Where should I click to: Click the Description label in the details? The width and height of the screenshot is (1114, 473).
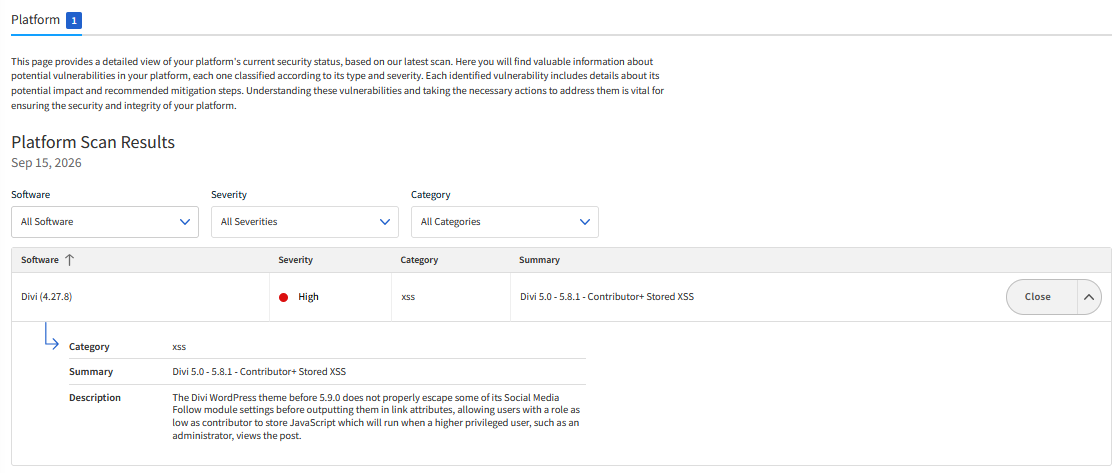click(94, 397)
